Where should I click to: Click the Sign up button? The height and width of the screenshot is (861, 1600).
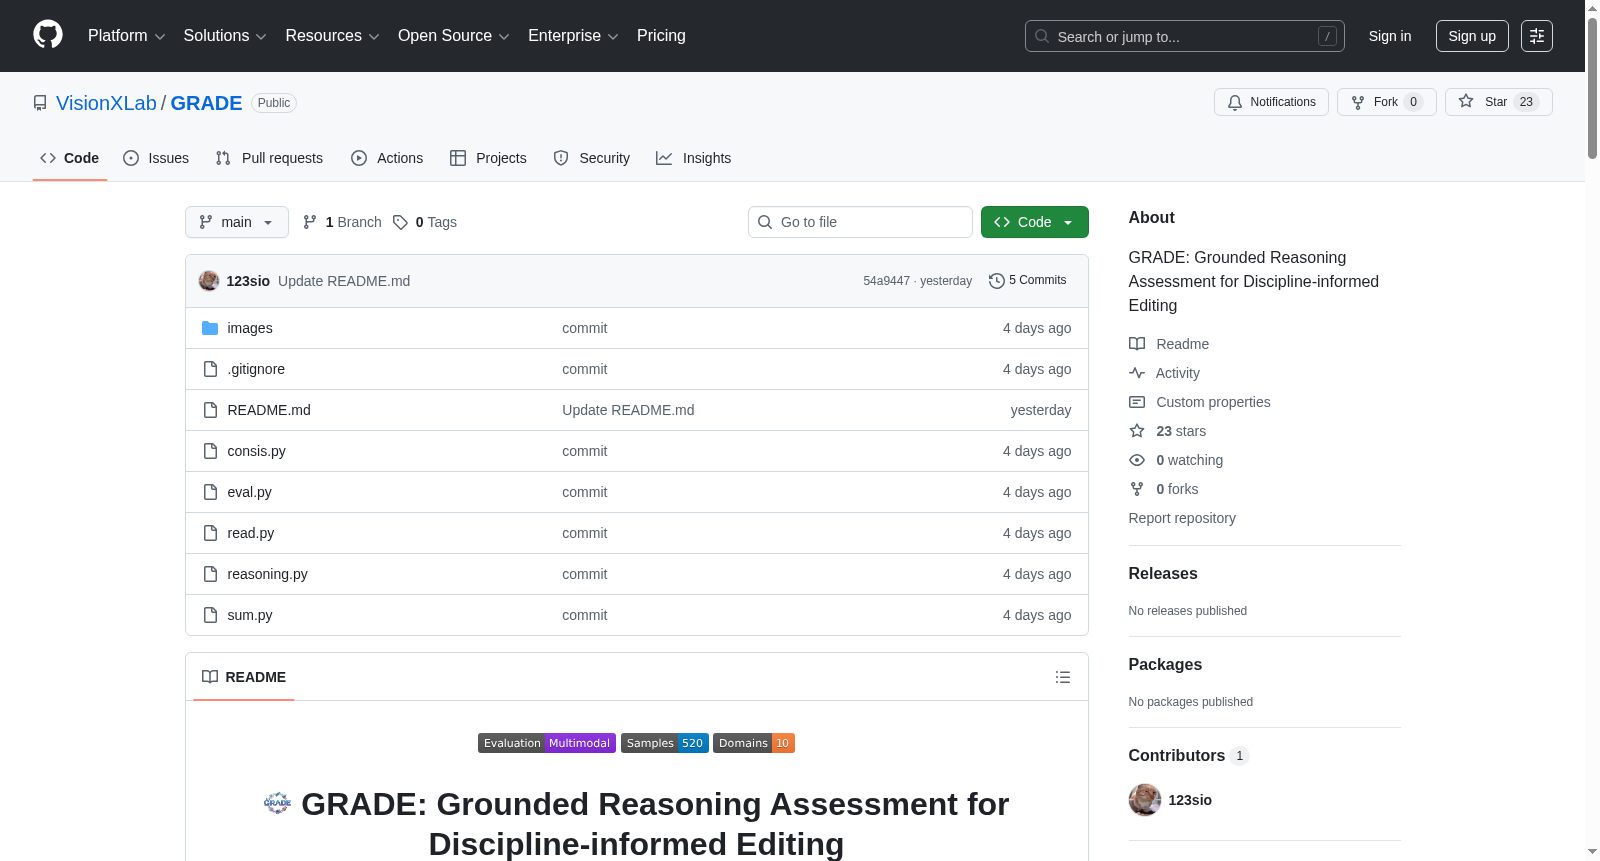(x=1472, y=36)
